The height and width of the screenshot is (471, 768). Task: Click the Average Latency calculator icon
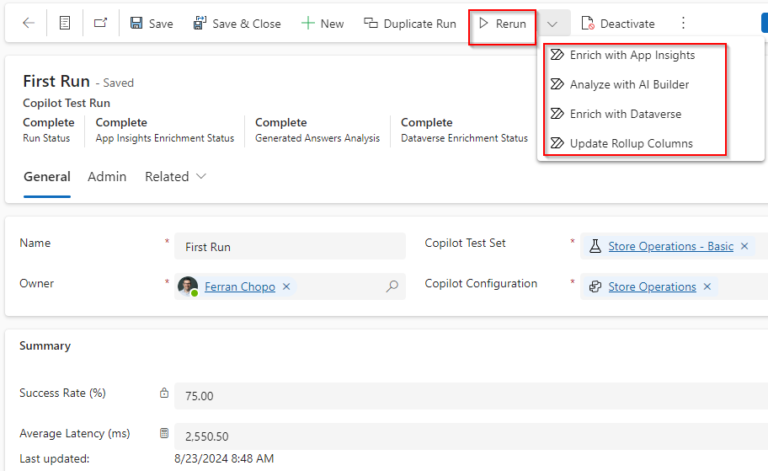(x=164, y=433)
